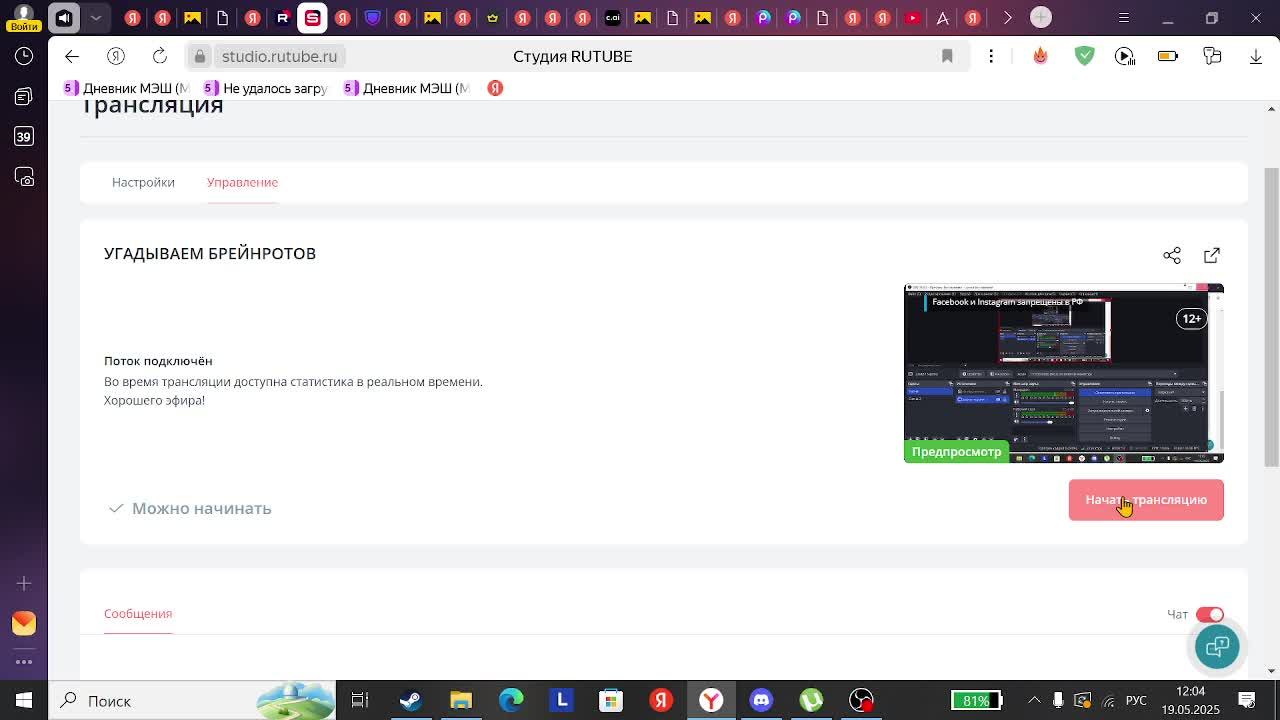Open browser history in sidebar

(24, 56)
